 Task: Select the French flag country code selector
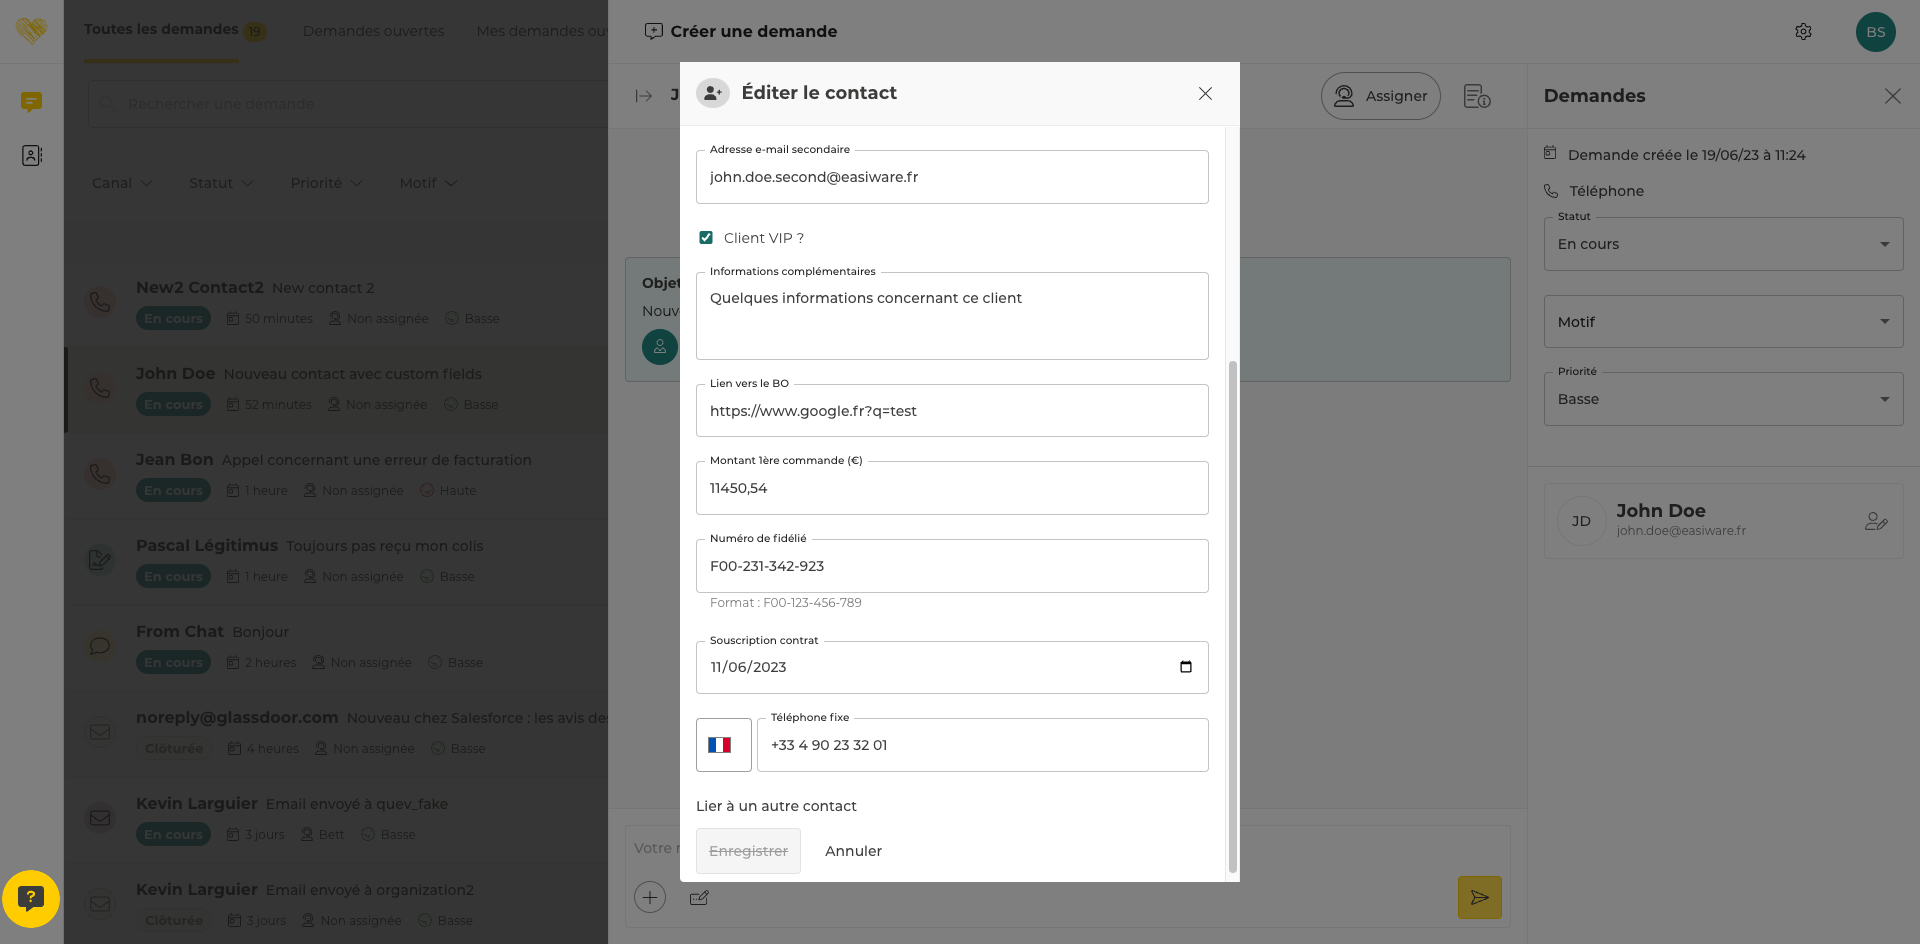click(x=723, y=745)
